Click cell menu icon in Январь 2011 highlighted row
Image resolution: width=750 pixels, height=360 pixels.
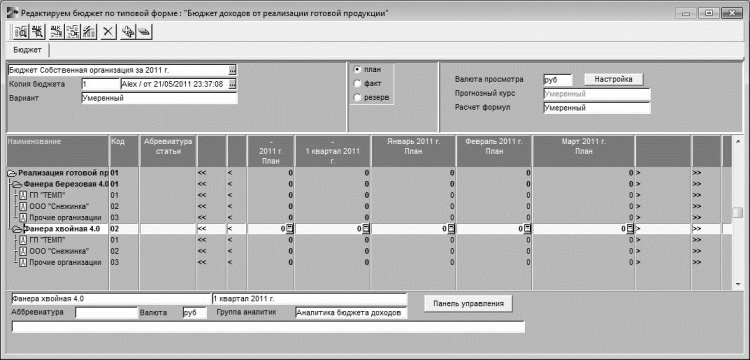click(451, 229)
